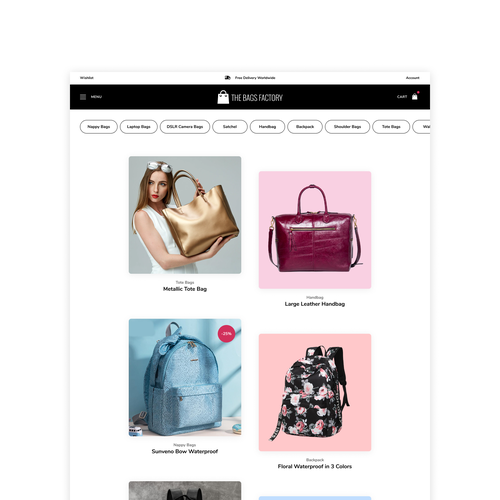Open the Account link
The width and height of the screenshot is (500, 500).
(413, 78)
